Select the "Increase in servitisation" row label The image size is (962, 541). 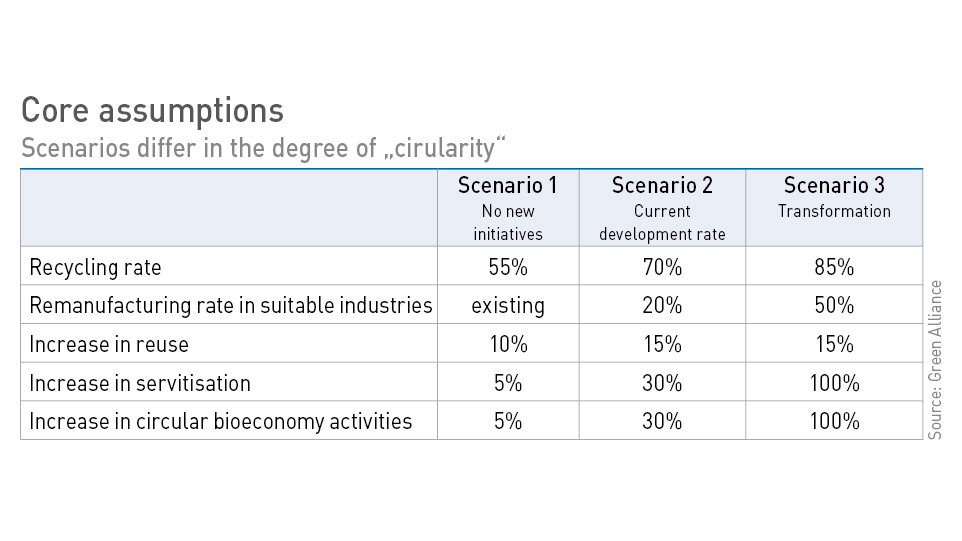click(x=140, y=383)
